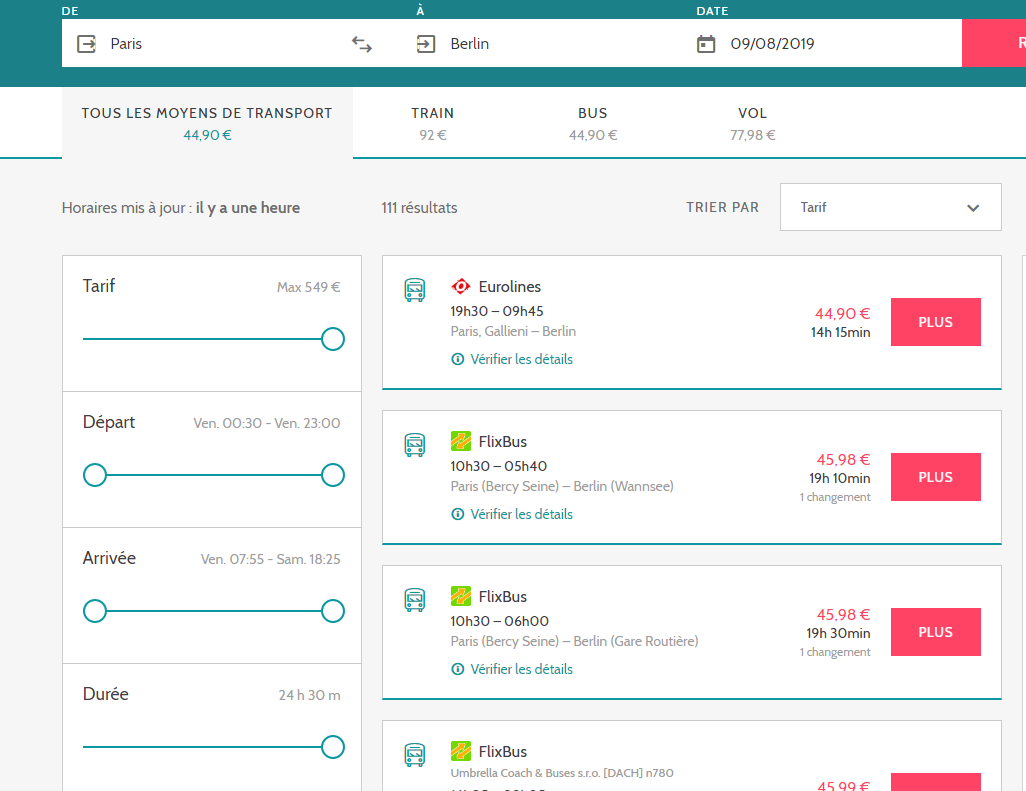Click the Eurolines red logo icon
This screenshot has height=791, width=1026.
click(461, 287)
